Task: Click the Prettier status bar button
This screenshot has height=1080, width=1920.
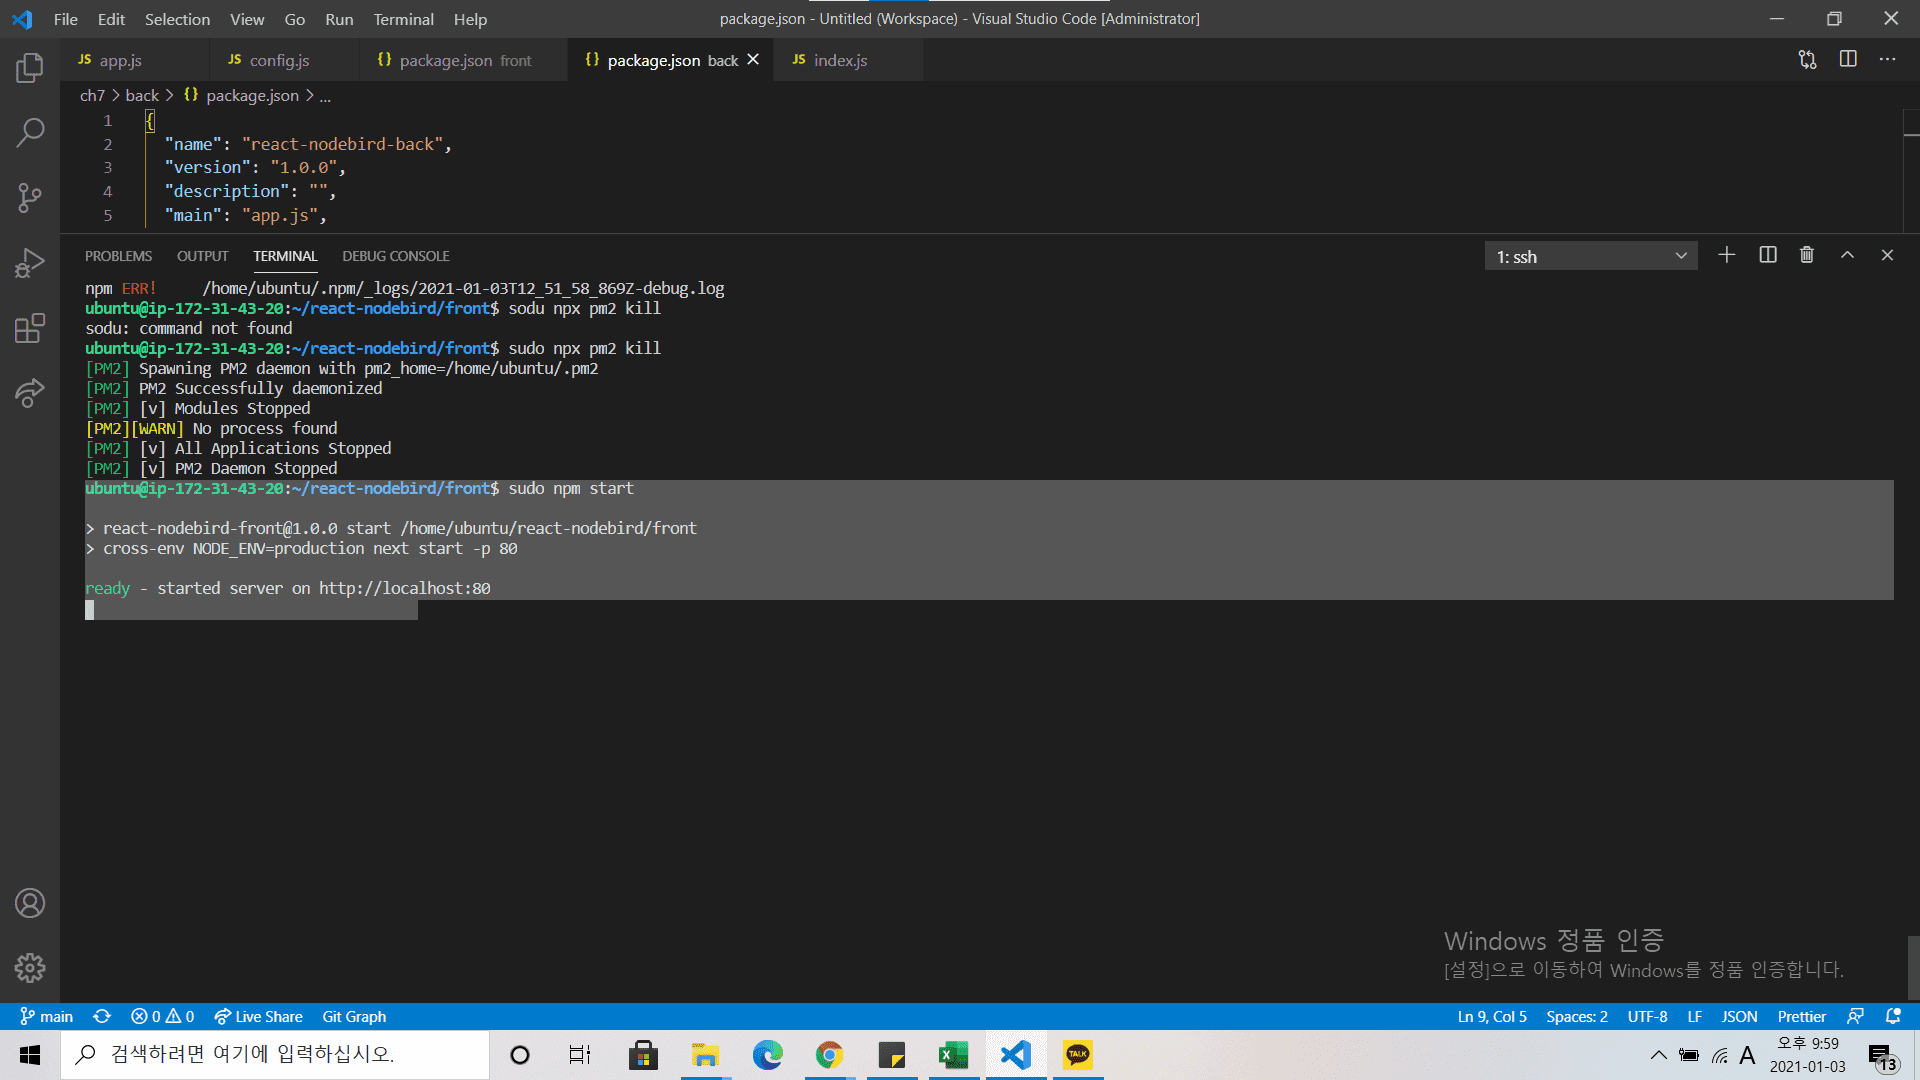Action: (x=1801, y=1016)
